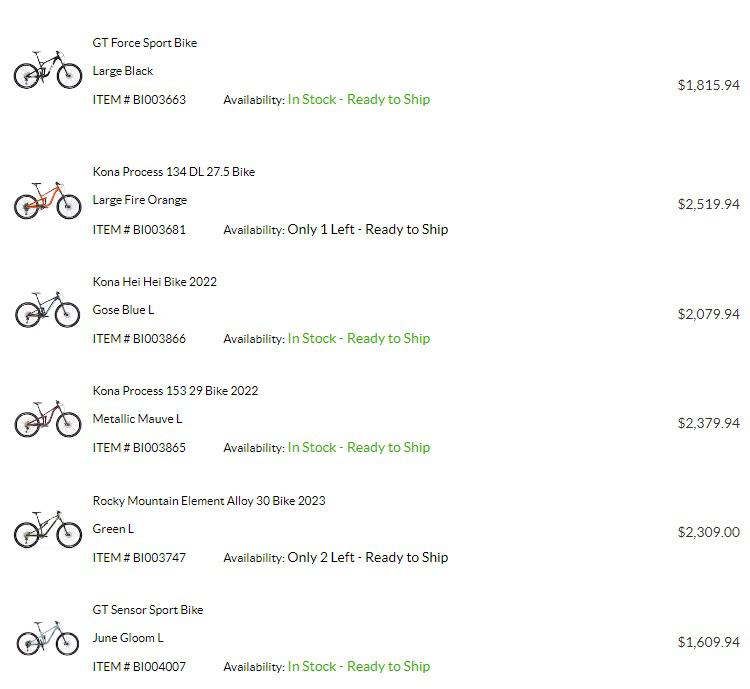Screen dimensions: 750x689
Task: Click the Only 2 Left availability text
Action: 368,557
